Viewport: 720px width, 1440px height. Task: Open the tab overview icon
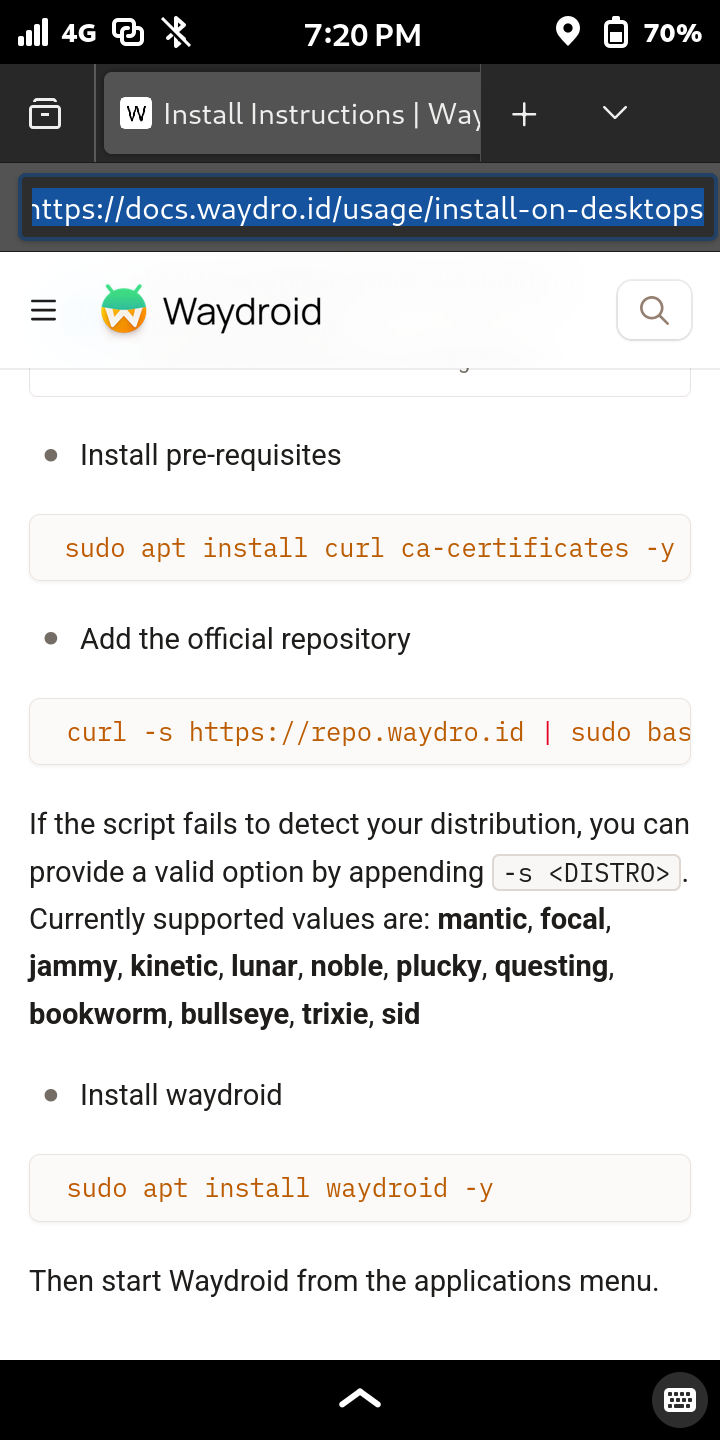45,114
